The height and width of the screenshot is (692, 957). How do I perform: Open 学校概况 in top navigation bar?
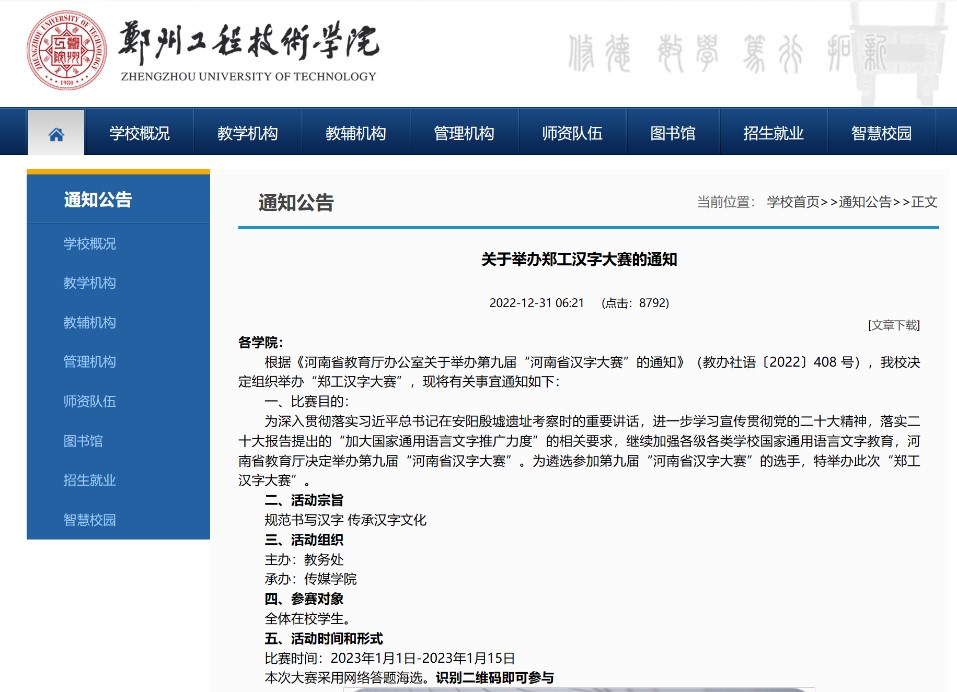[139, 133]
